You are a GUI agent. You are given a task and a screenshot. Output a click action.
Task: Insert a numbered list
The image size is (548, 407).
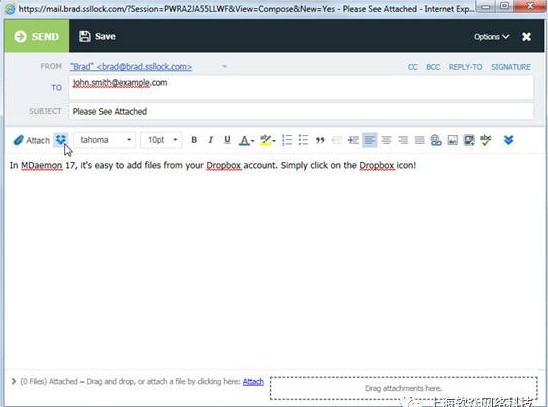[287, 140]
